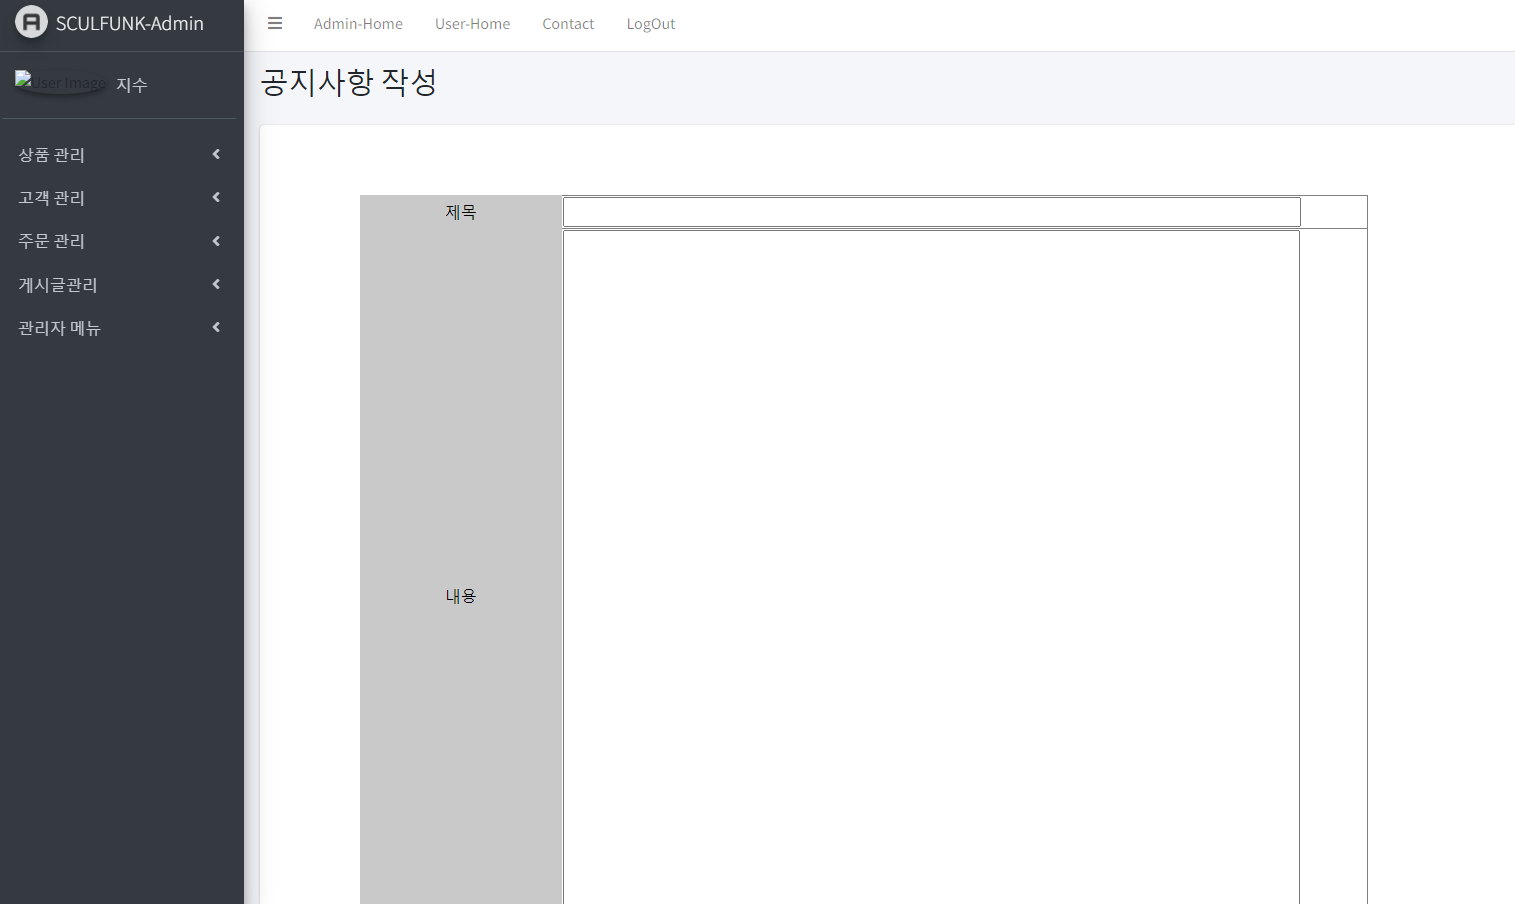This screenshot has width=1515, height=904.
Task: Click the username 지수 in sidebar
Action: [x=132, y=85]
